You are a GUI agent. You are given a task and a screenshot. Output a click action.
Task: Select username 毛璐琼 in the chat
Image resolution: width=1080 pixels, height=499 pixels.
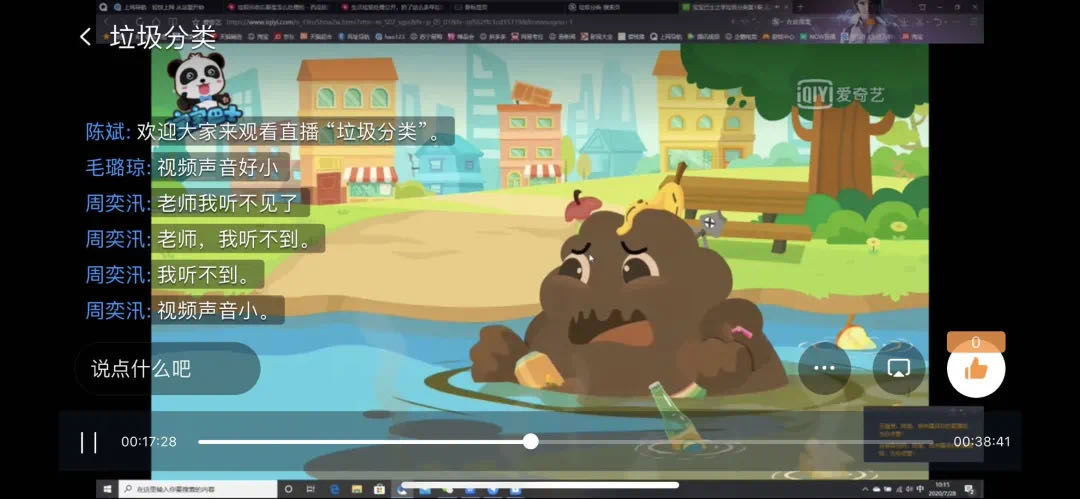115,167
